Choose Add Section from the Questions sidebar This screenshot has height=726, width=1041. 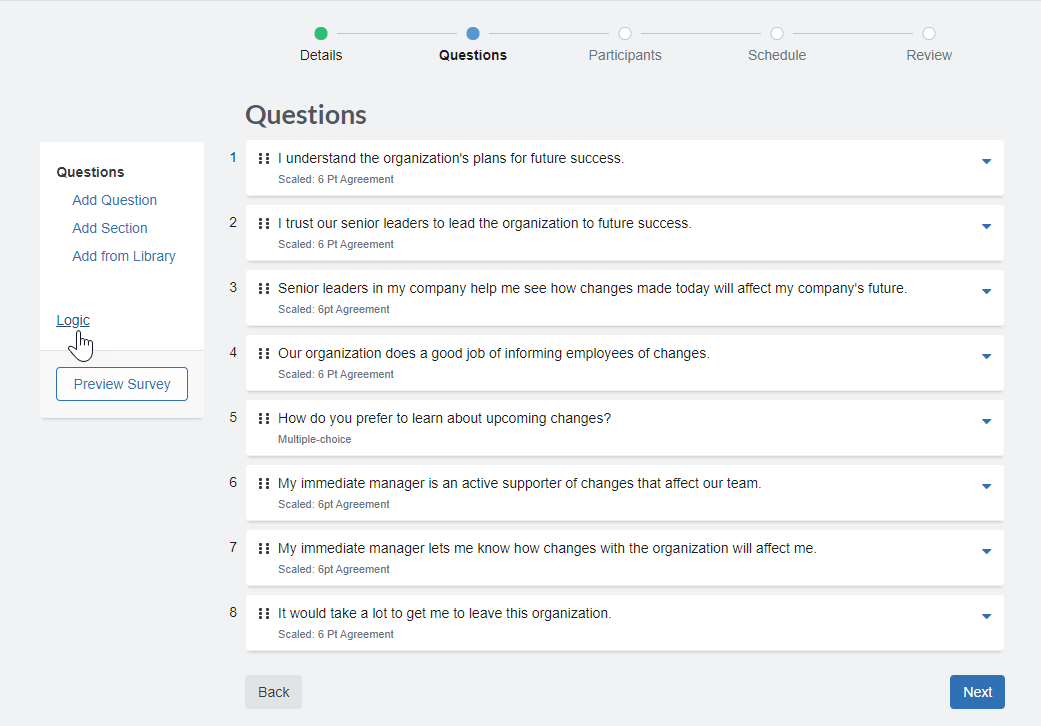click(109, 228)
